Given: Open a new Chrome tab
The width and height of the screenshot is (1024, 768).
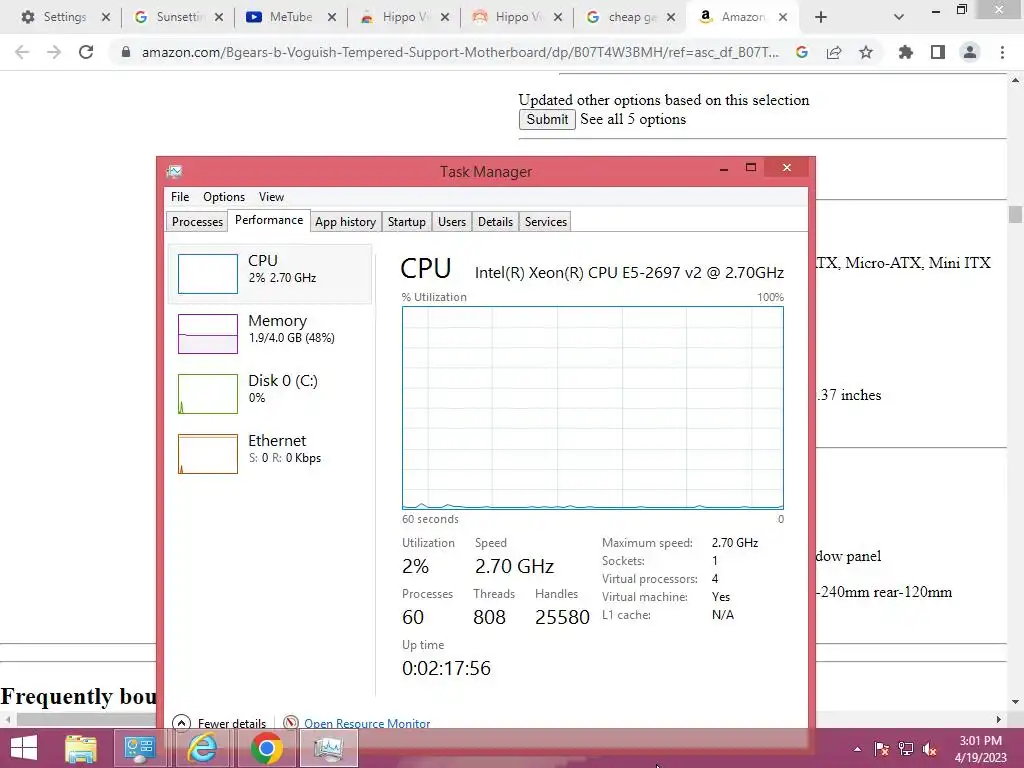Looking at the screenshot, I should pyautogui.click(x=821, y=17).
